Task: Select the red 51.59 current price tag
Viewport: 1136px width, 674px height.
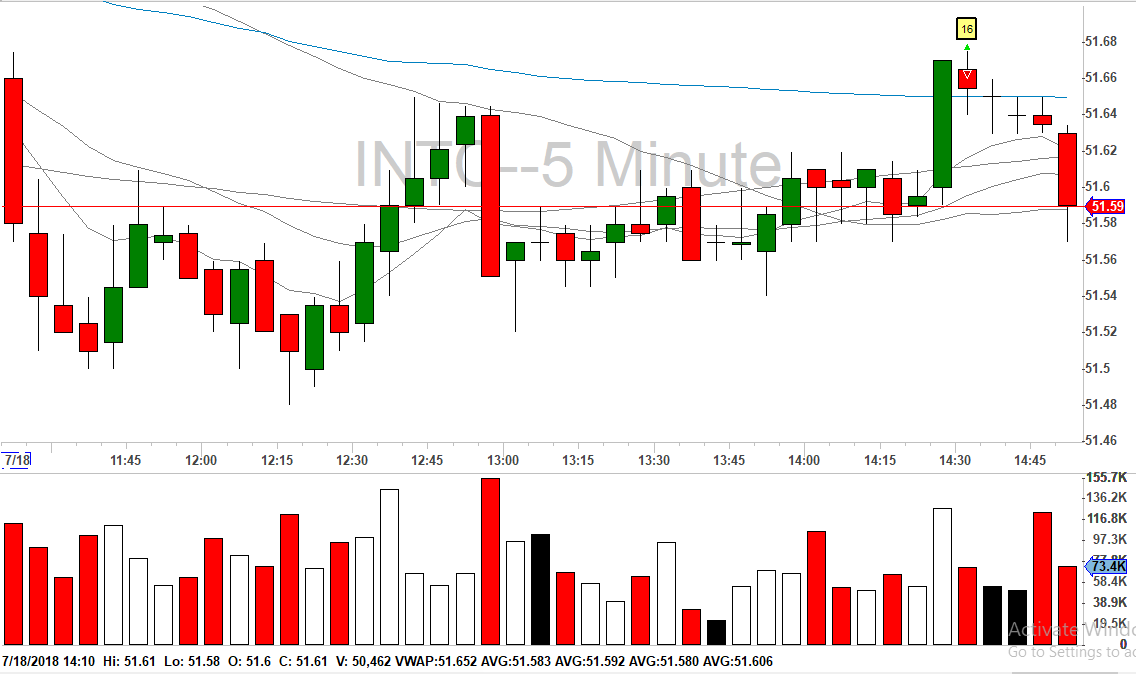Action: point(1106,207)
